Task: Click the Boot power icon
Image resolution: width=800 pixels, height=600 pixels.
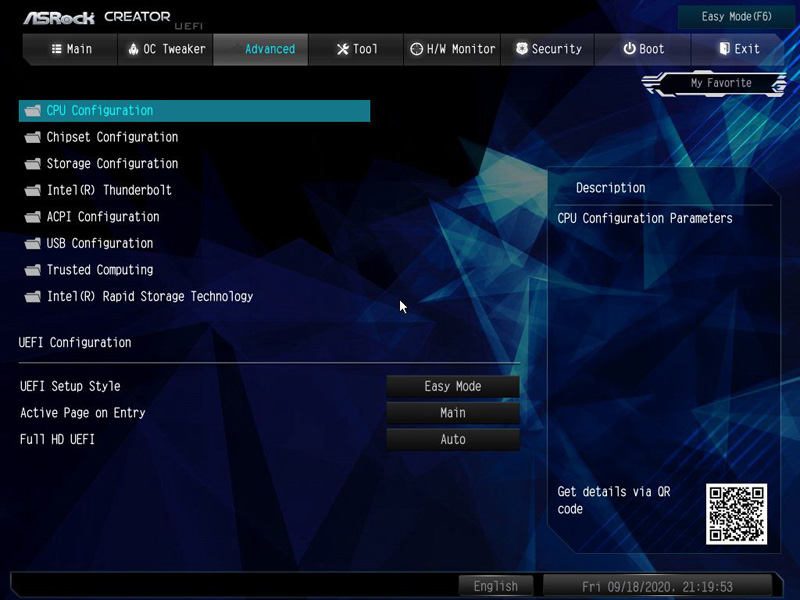Action: click(630, 49)
